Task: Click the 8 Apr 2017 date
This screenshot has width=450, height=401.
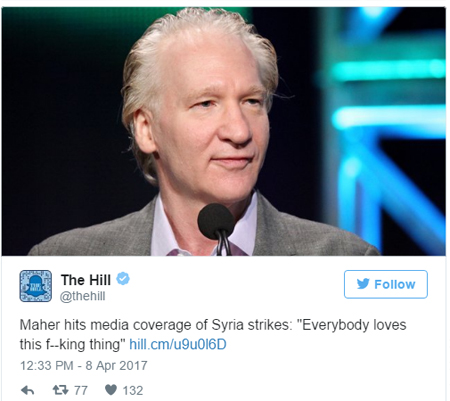Action: click(116, 366)
